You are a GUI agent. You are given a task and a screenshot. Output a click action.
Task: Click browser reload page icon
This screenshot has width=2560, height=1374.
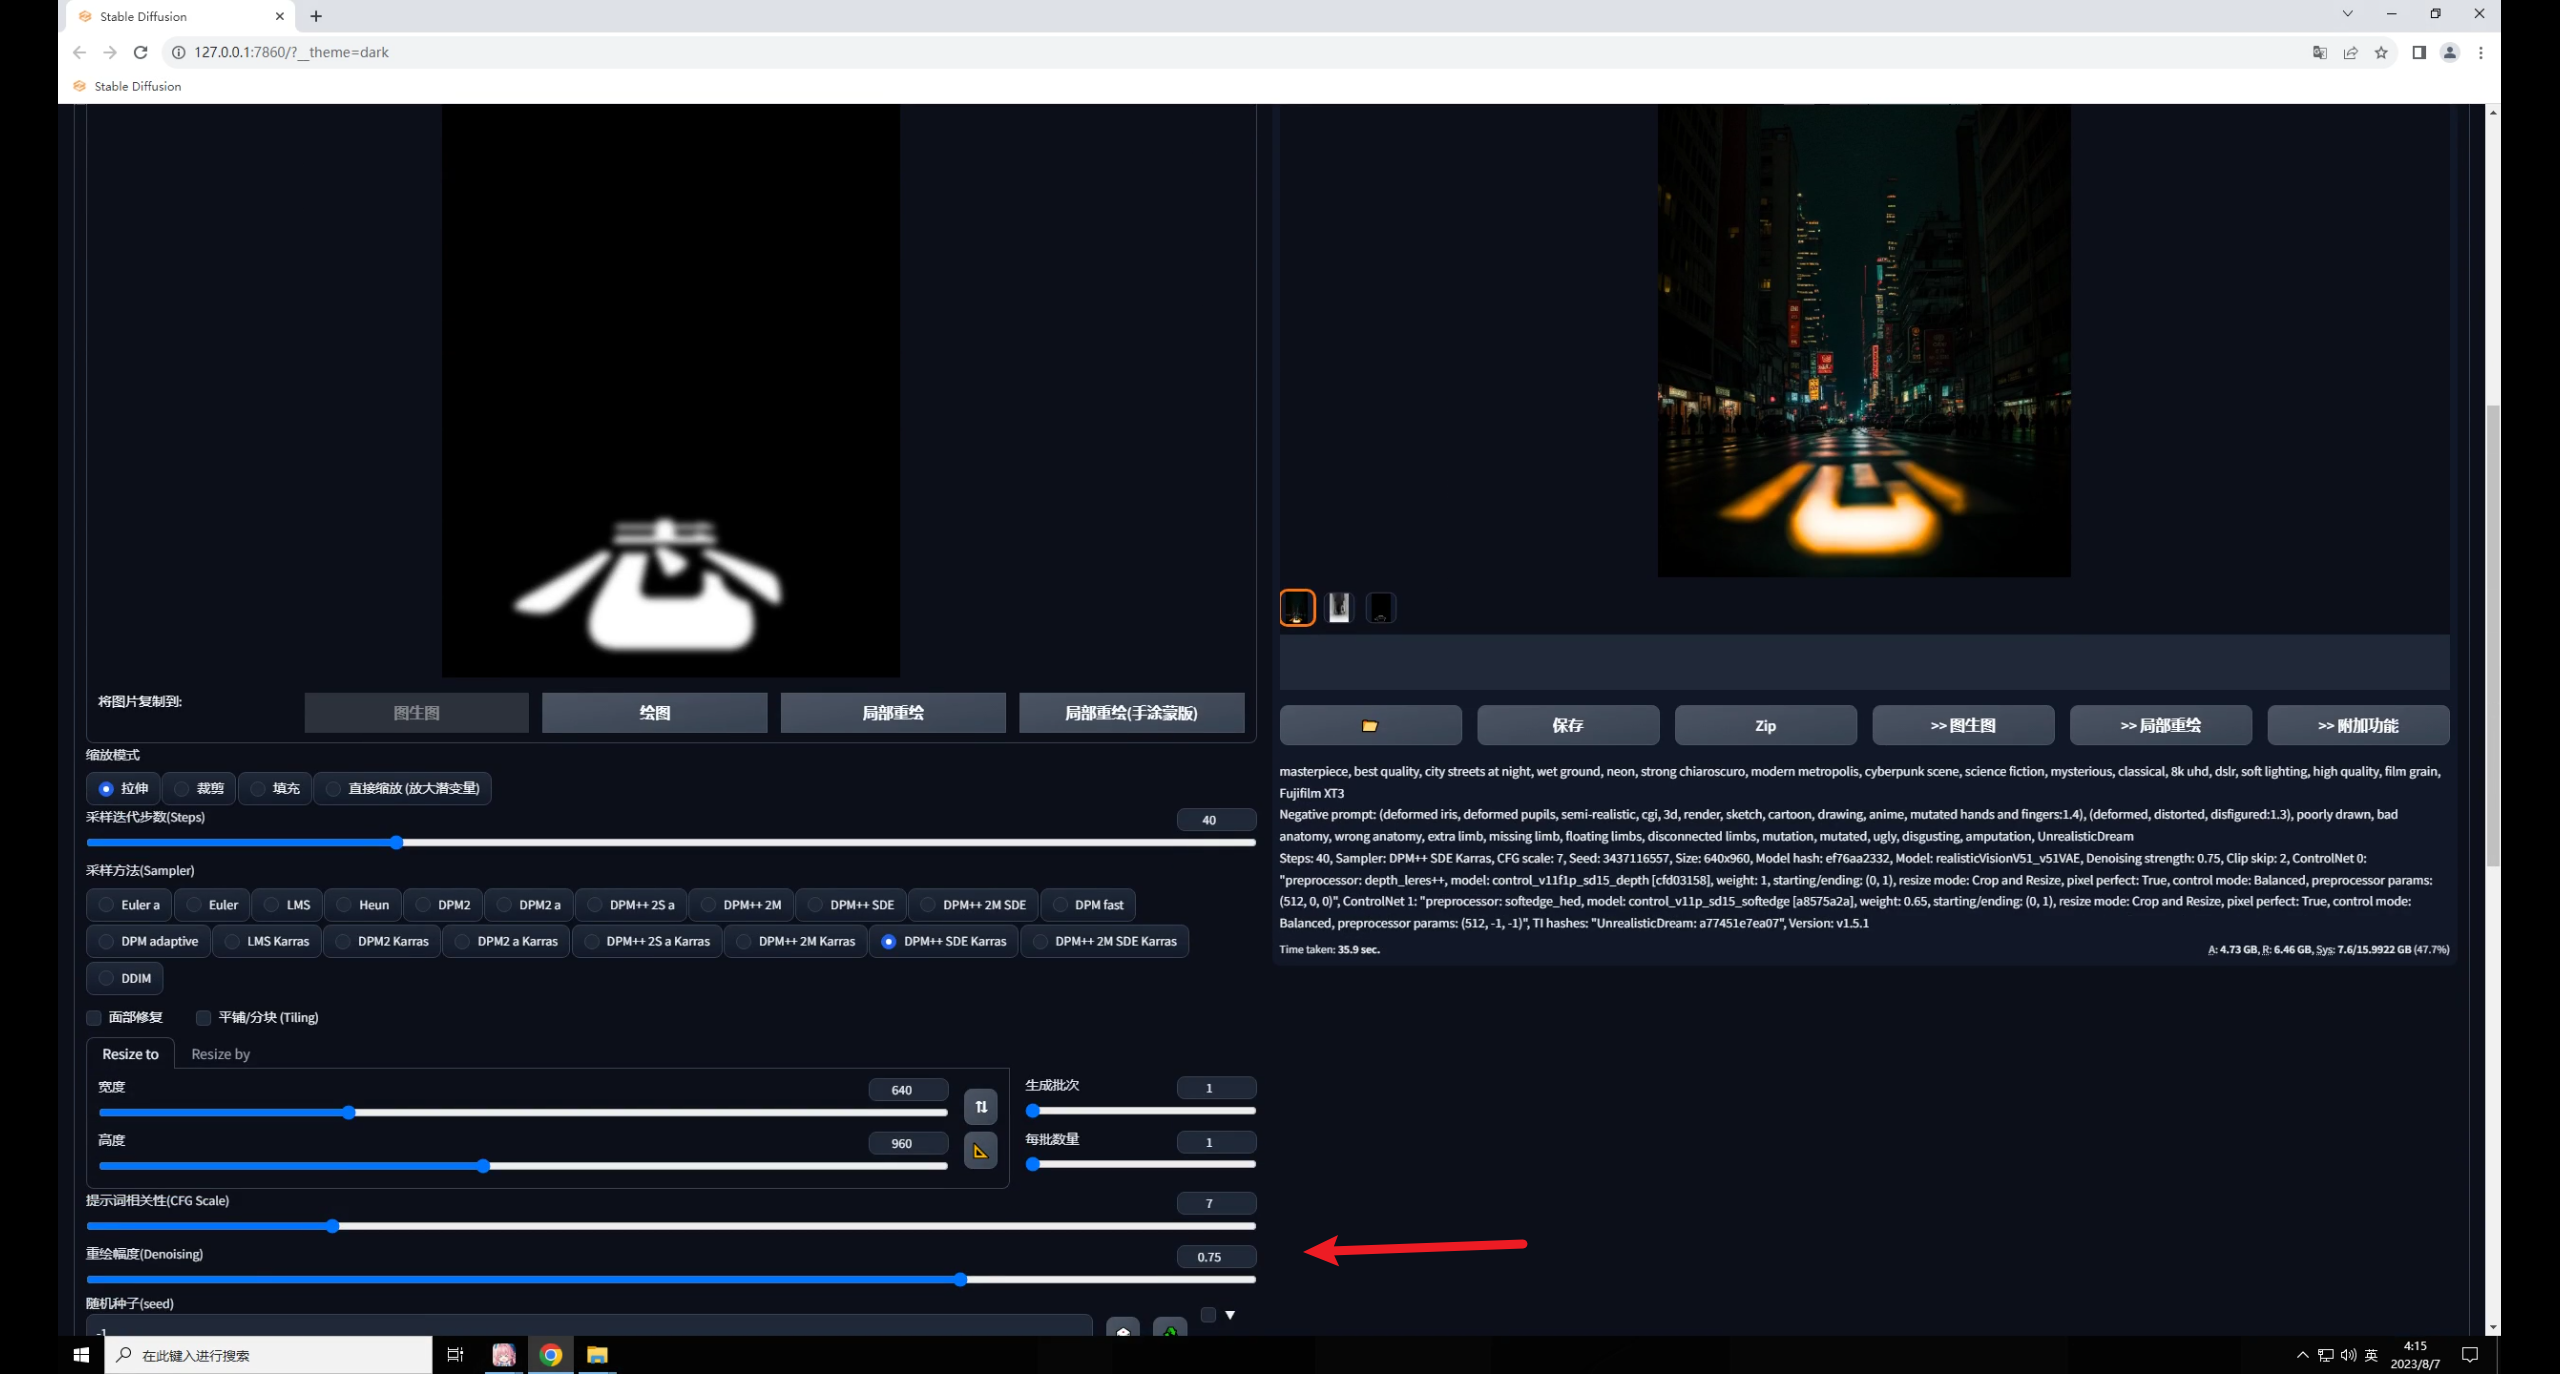click(141, 52)
